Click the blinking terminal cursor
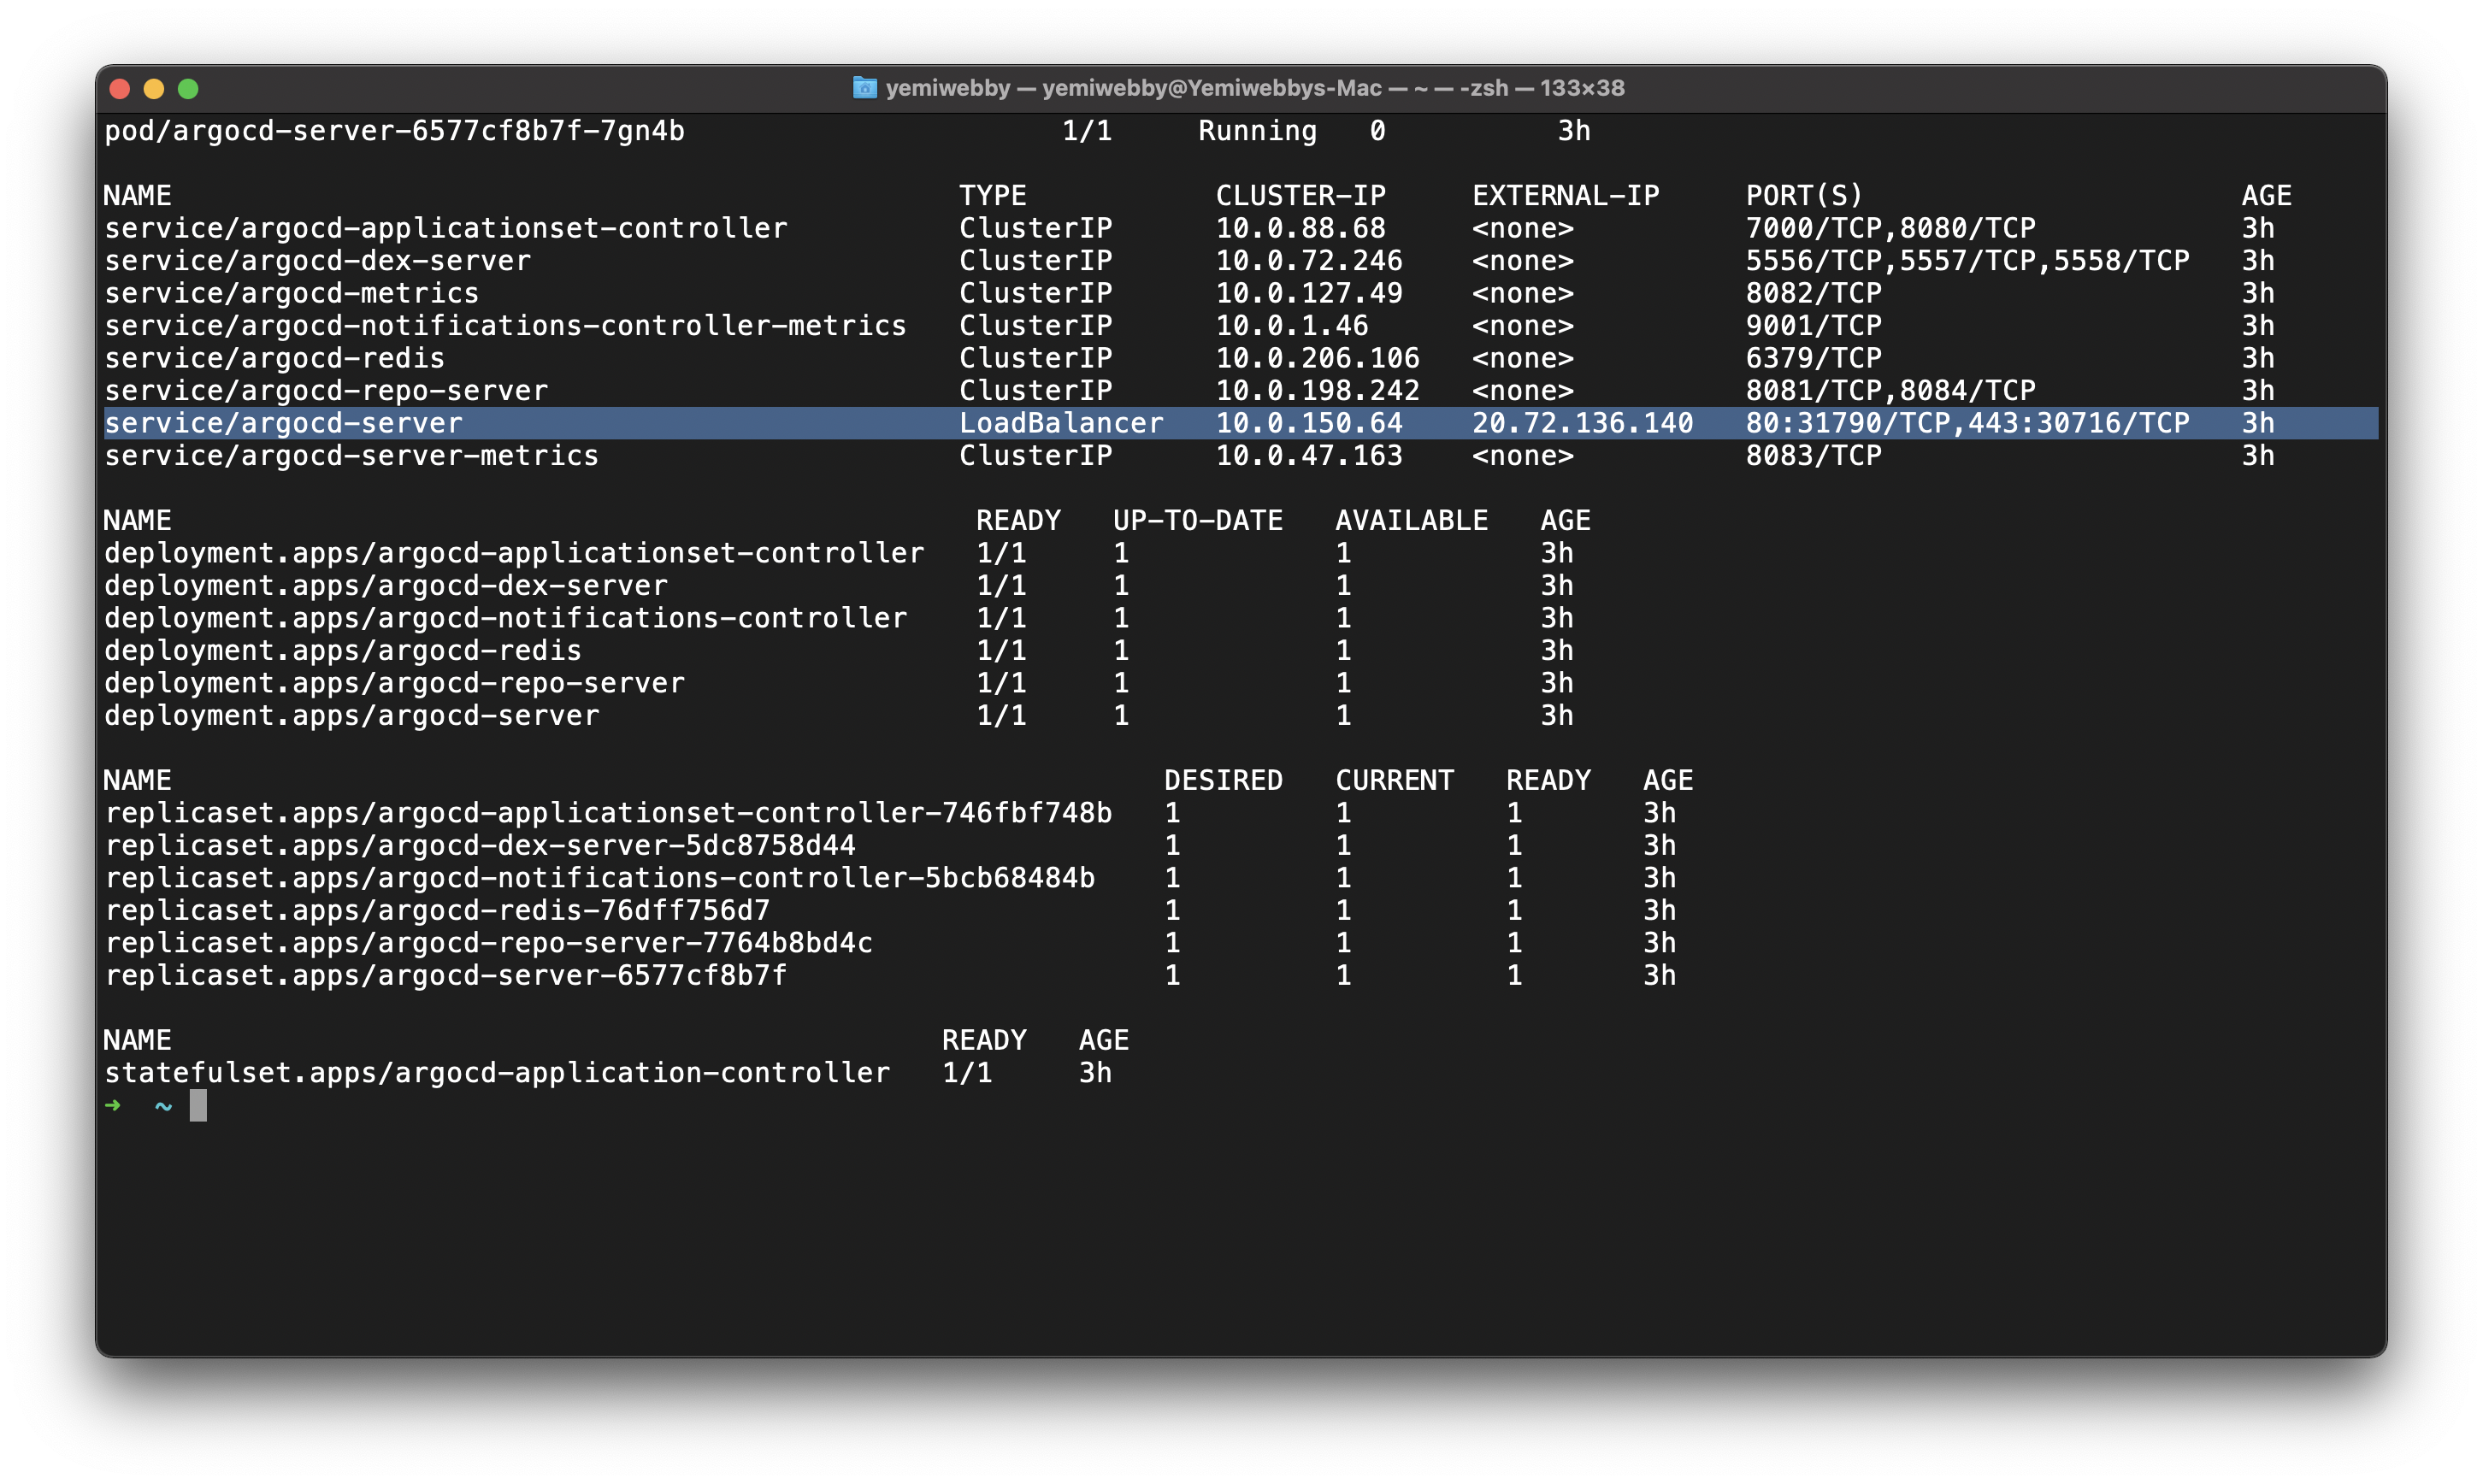The height and width of the screenshot is (1484, 2483). click(199, 1105)
